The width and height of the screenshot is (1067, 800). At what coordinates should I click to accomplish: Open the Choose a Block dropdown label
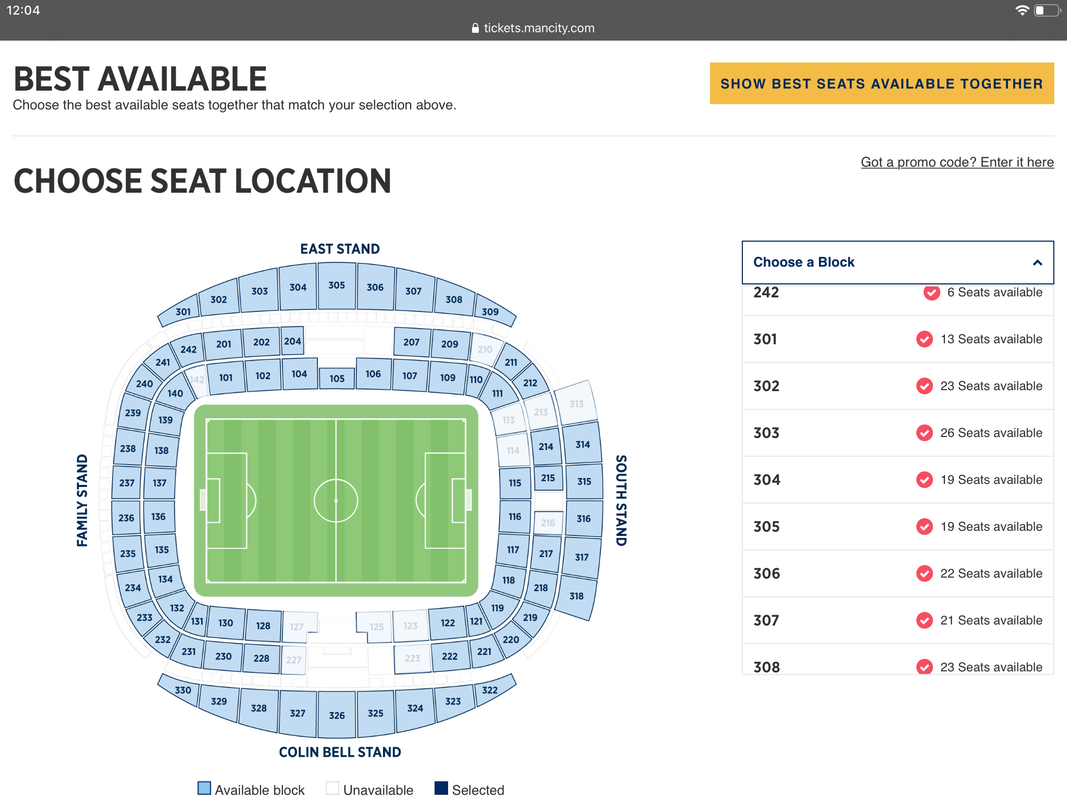804,262
